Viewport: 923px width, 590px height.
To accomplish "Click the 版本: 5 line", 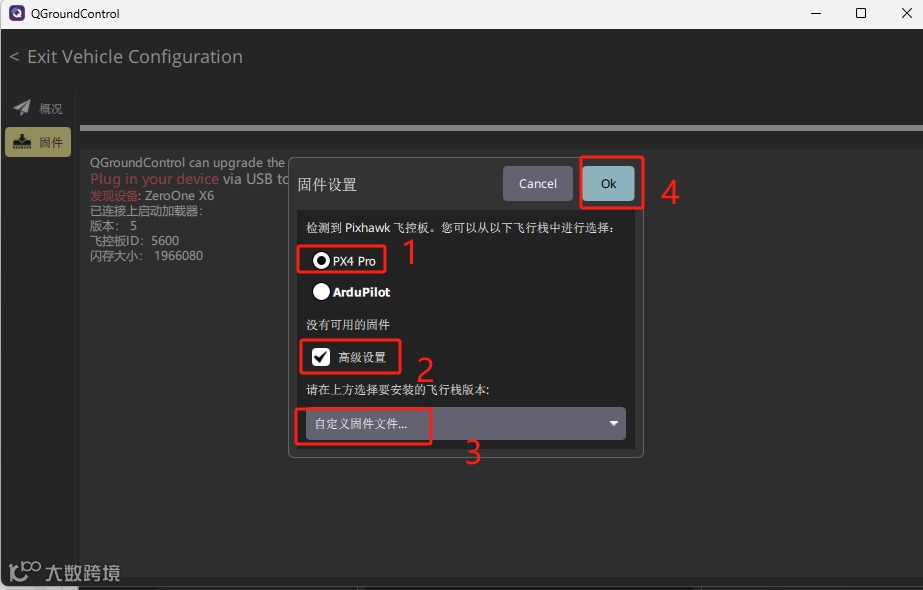I will click(113, 226).
